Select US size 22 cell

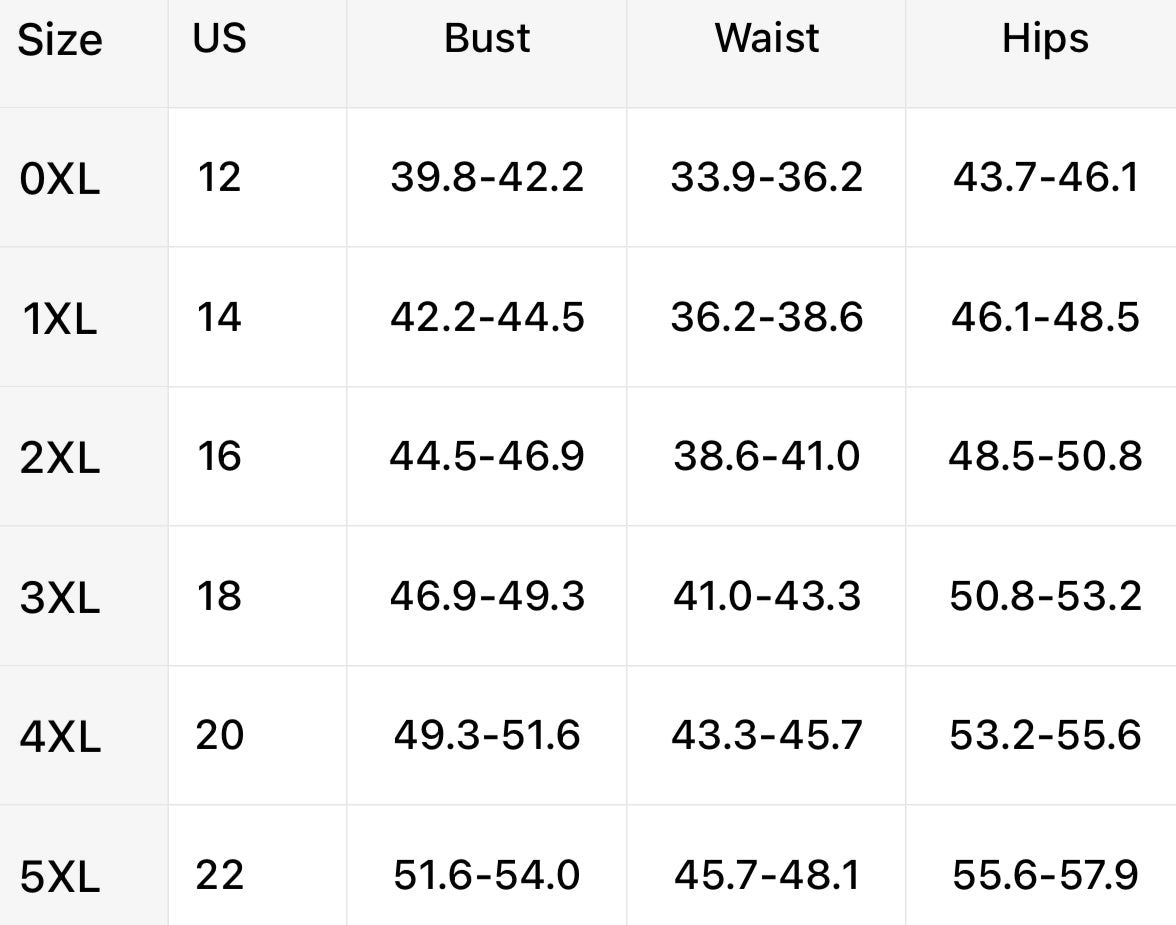point(219,875)
